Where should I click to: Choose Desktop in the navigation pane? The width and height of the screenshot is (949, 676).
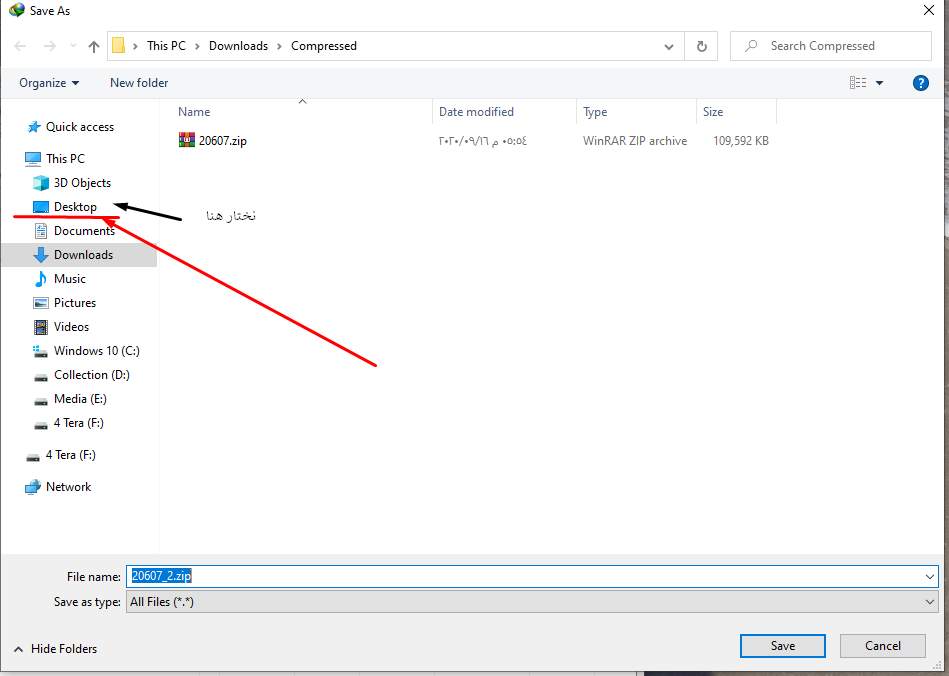tap(75, 207)
